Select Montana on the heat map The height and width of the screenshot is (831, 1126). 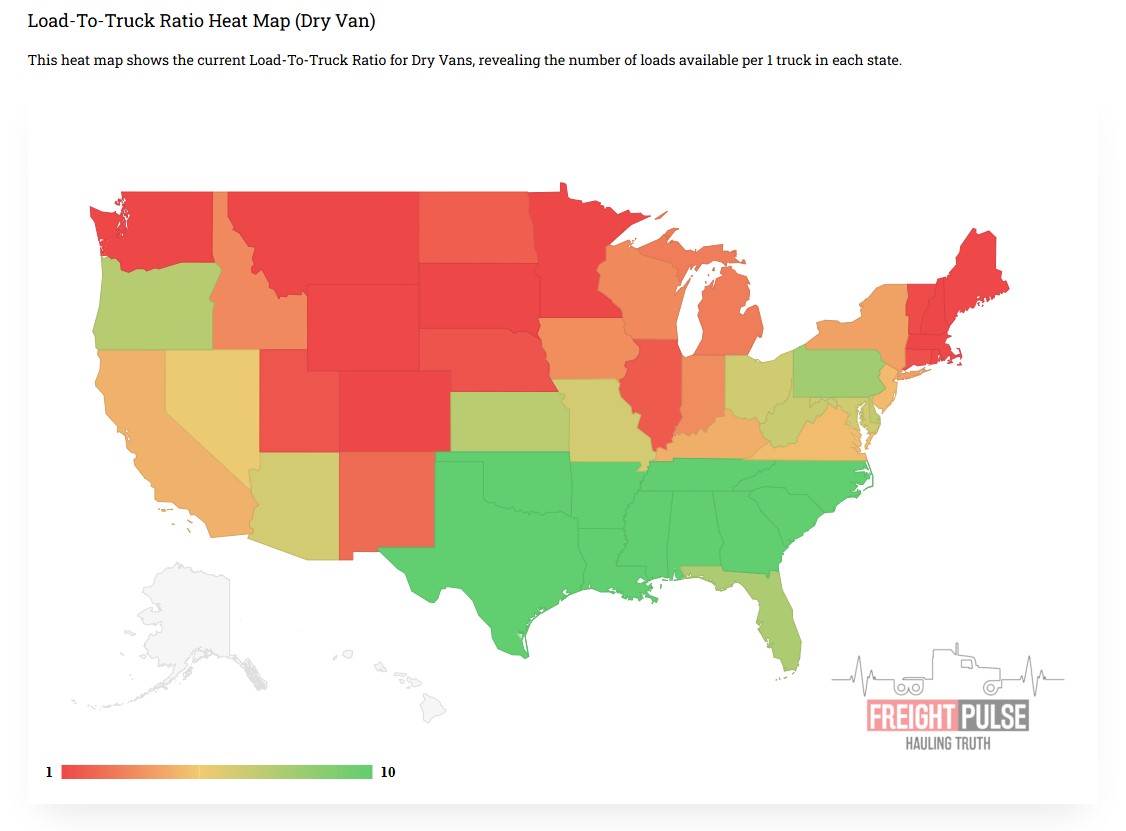[330, 235]
